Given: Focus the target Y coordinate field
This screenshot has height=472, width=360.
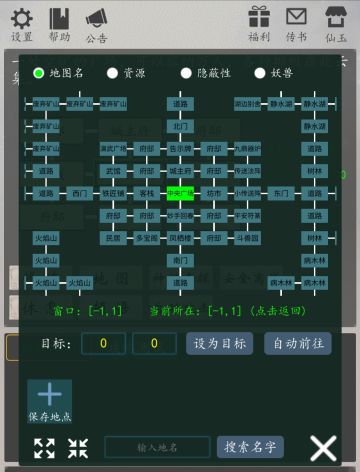Looking at the screenshot, I should [154, 343].
